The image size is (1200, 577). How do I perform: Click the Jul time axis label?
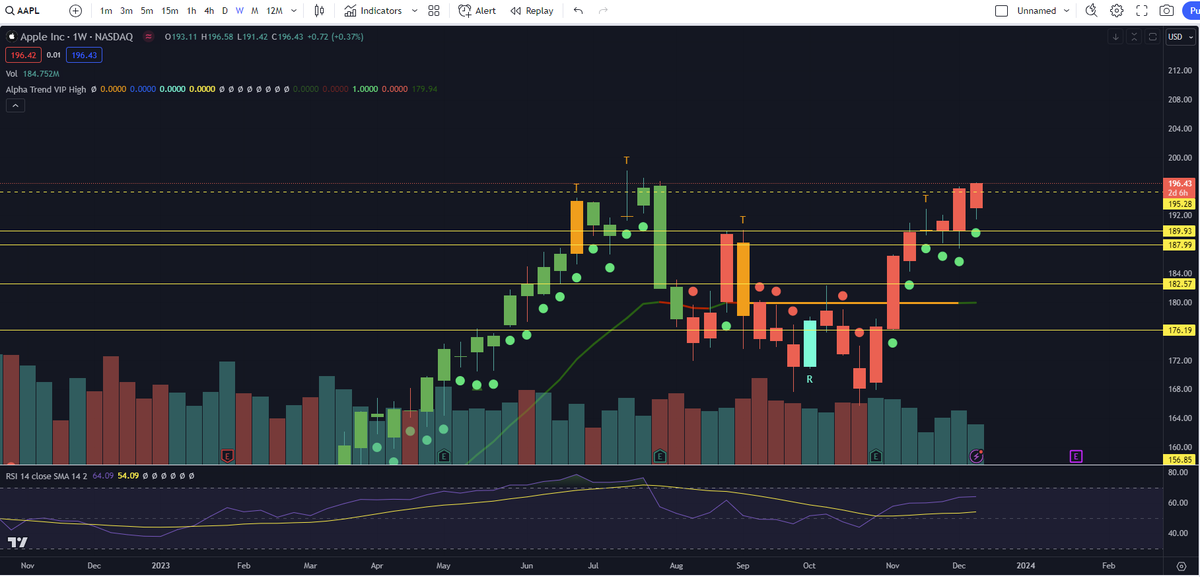tap(594, 565)
